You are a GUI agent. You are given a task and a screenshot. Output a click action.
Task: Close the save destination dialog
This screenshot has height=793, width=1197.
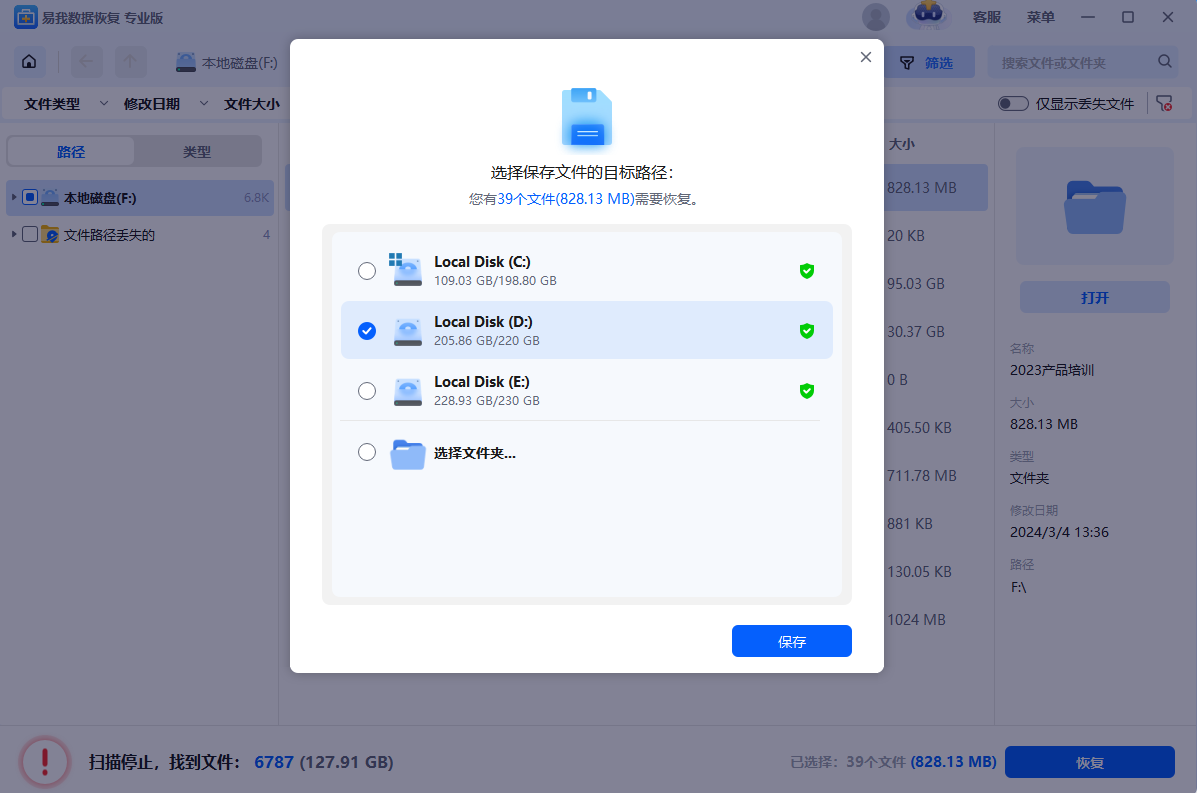[x=866, y=57]
